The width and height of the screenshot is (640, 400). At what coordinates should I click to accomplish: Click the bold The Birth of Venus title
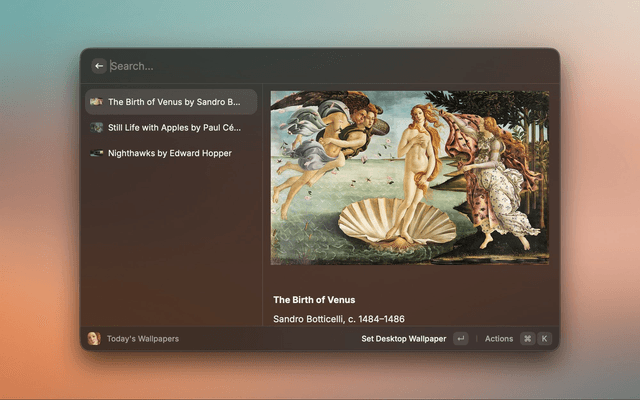point(314,300)
